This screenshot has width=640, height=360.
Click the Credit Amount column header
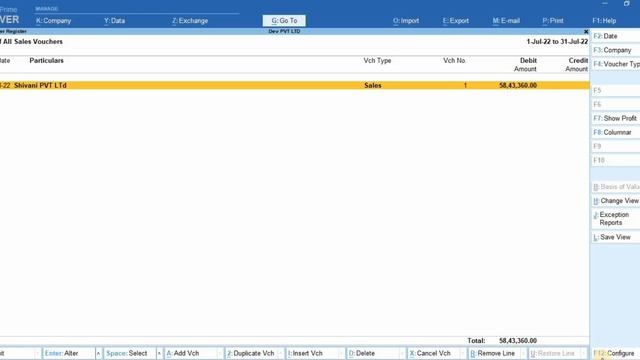coord(576,64)
